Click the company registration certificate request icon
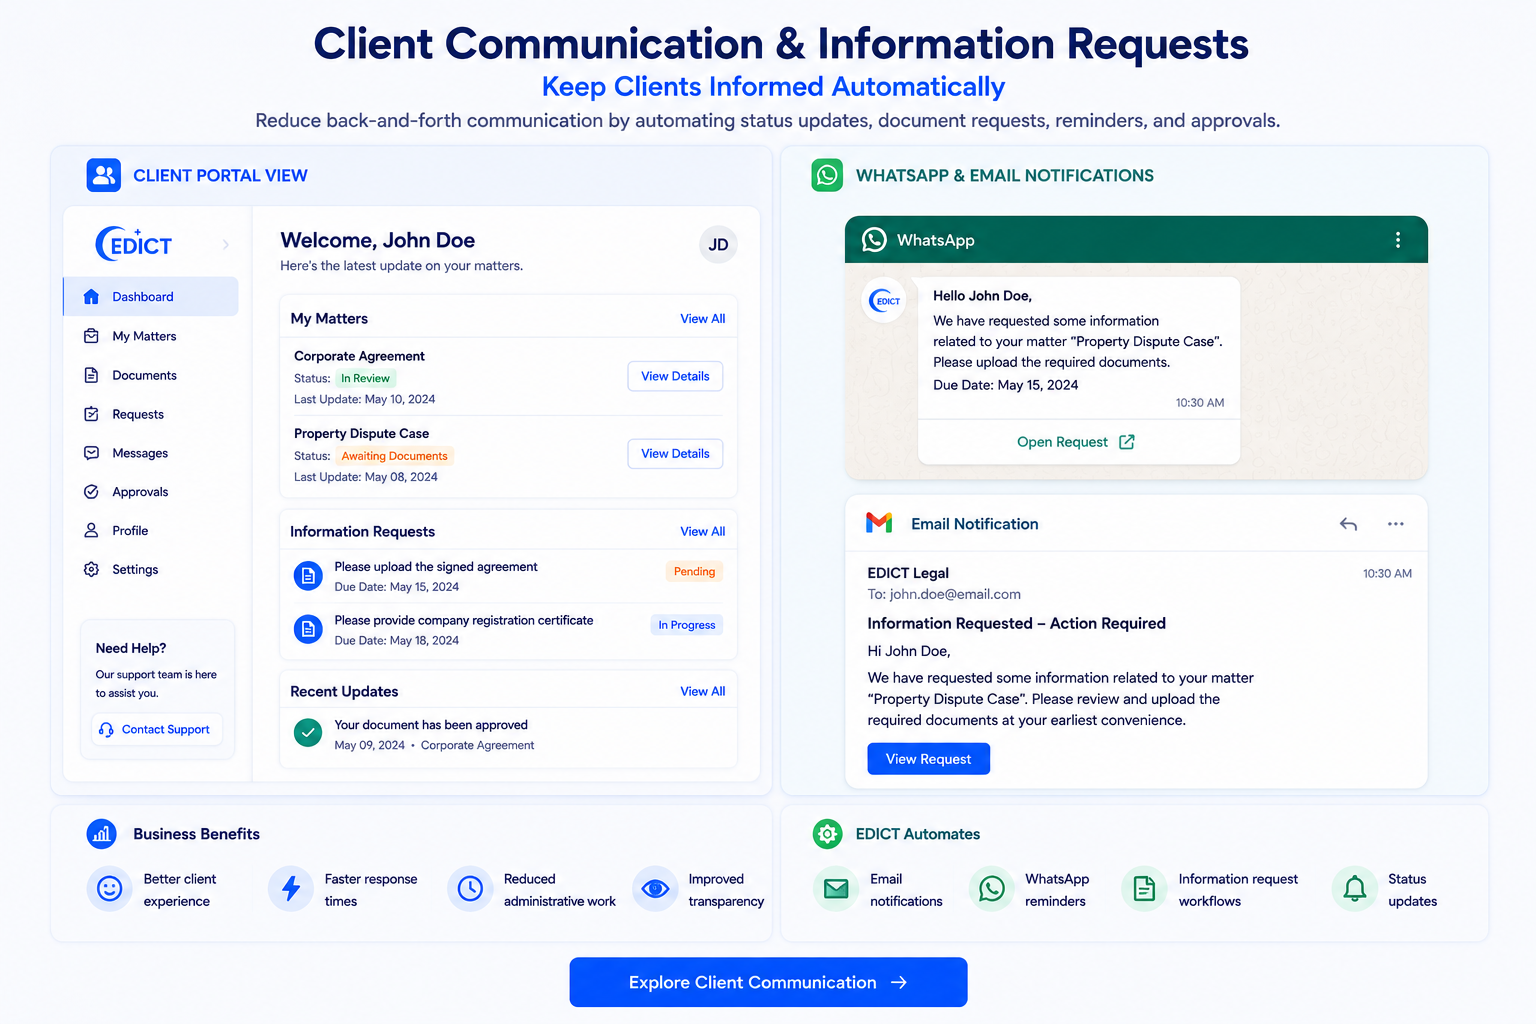 308,629
